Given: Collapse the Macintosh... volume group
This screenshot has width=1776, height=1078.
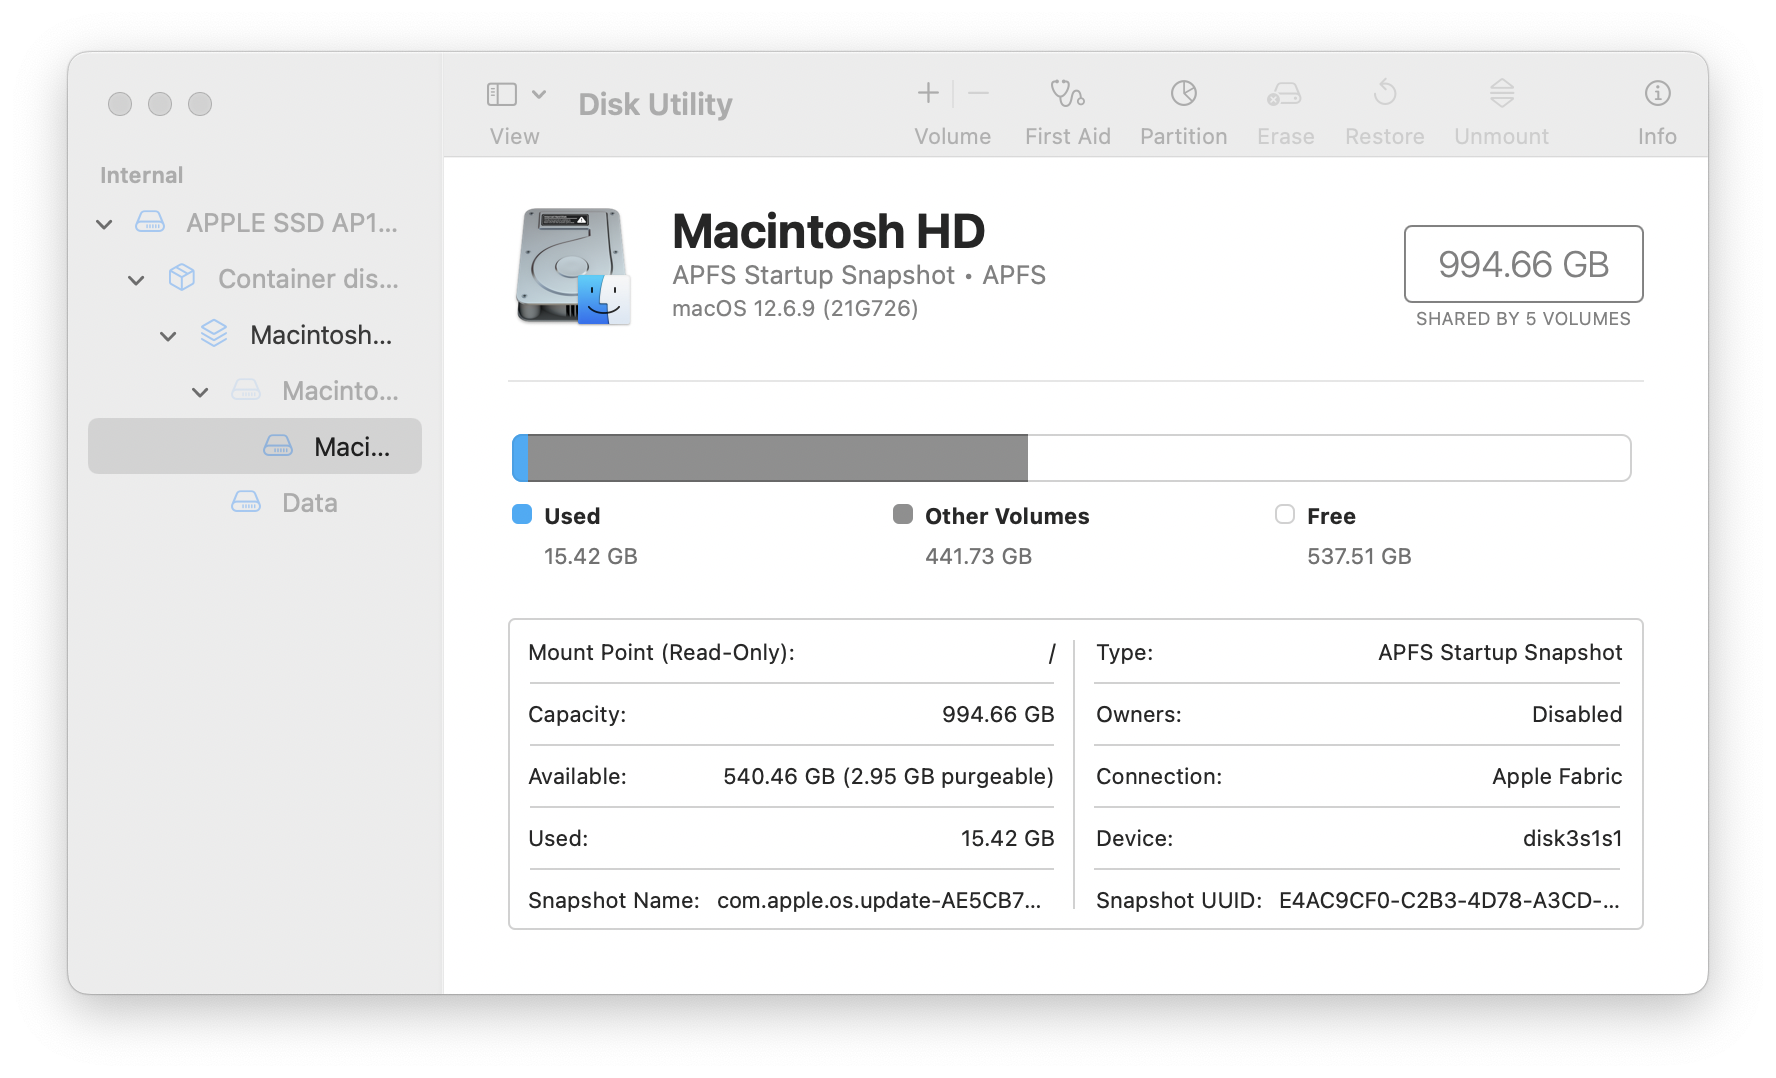Looking at the screenshot, I should point(168,336).
